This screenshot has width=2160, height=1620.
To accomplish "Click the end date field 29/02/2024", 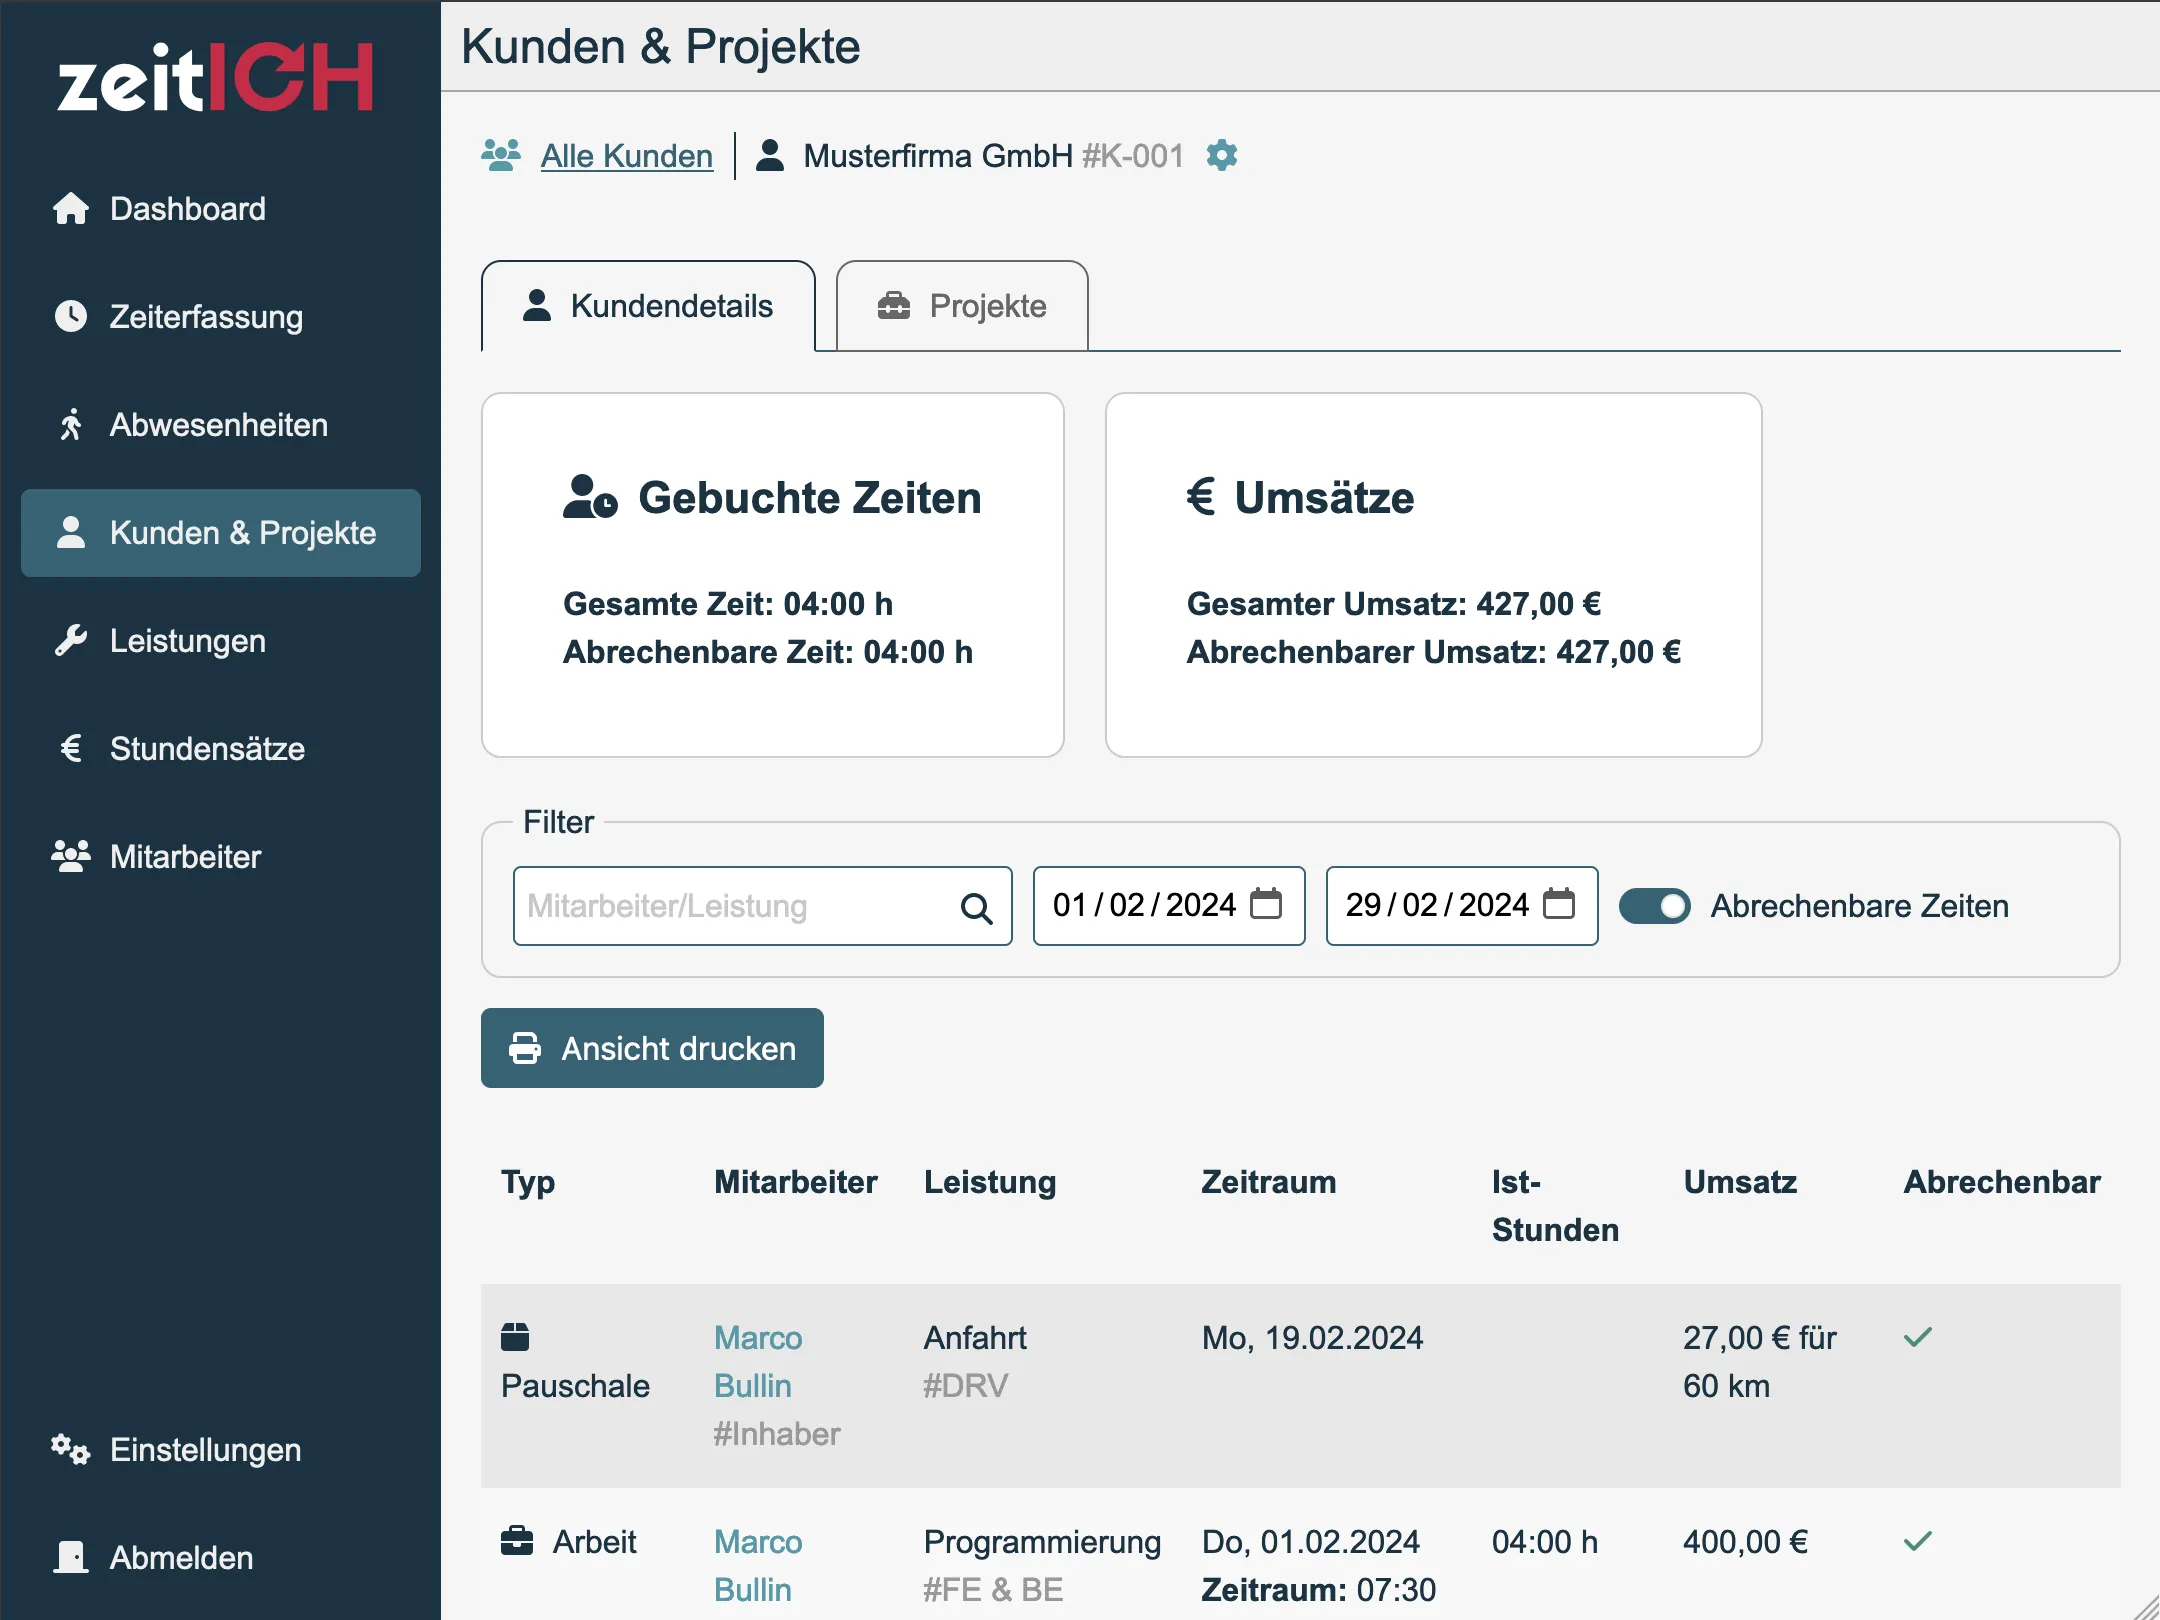I will (x=1462, y=906).
